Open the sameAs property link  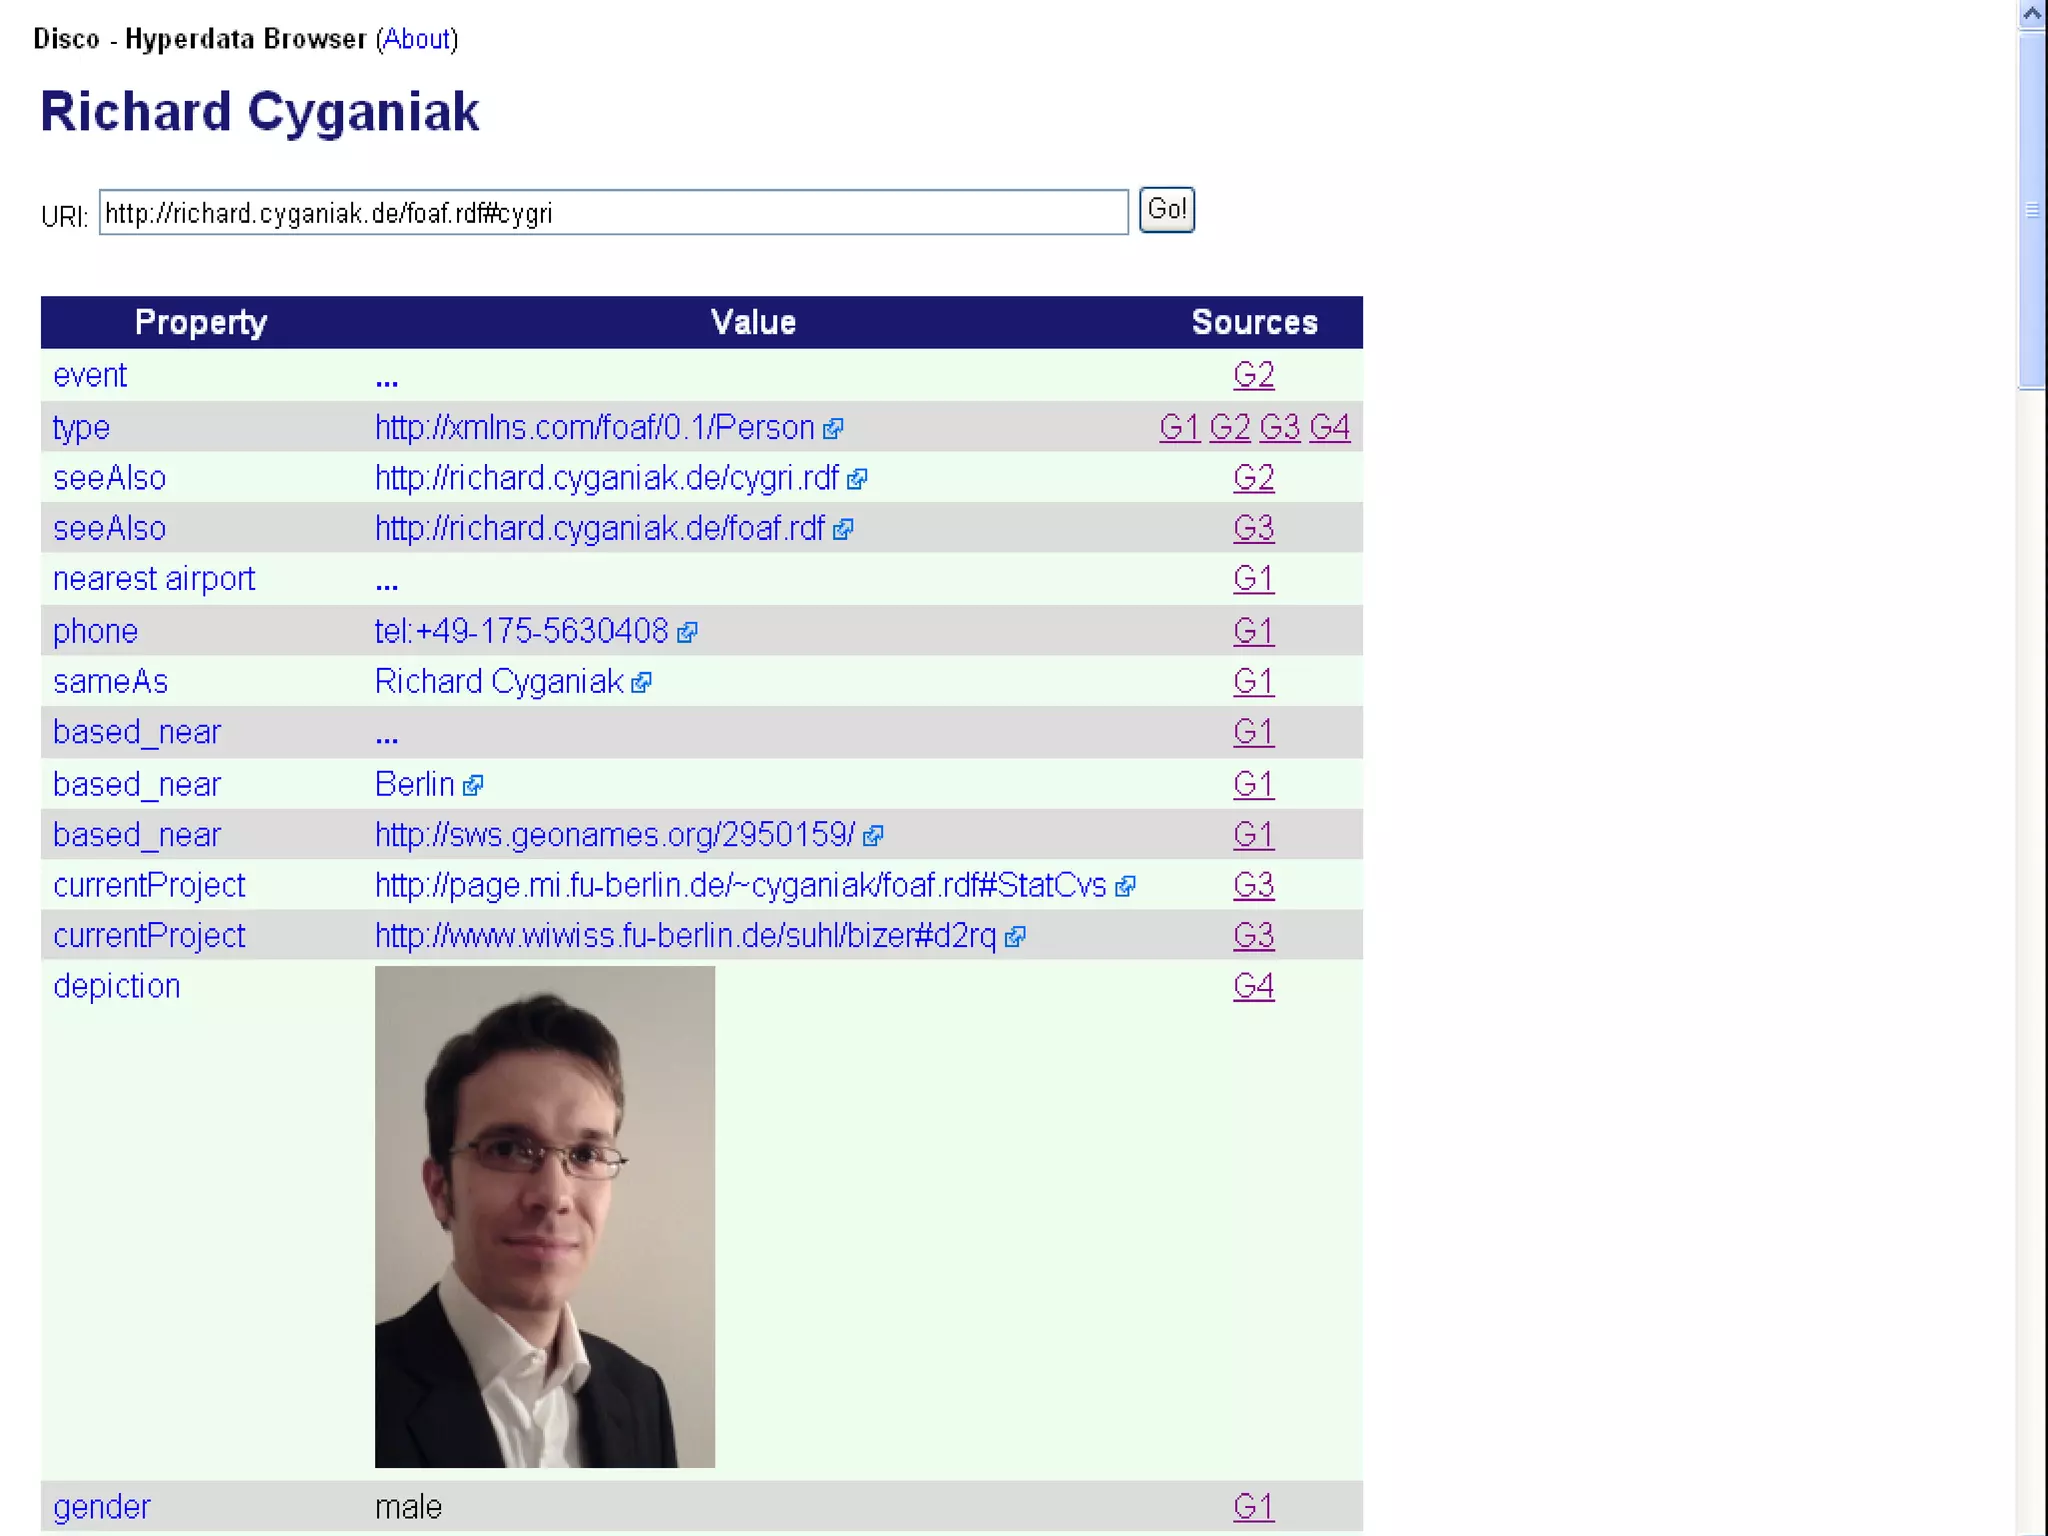pyautogui.click(x=110, y=682)
